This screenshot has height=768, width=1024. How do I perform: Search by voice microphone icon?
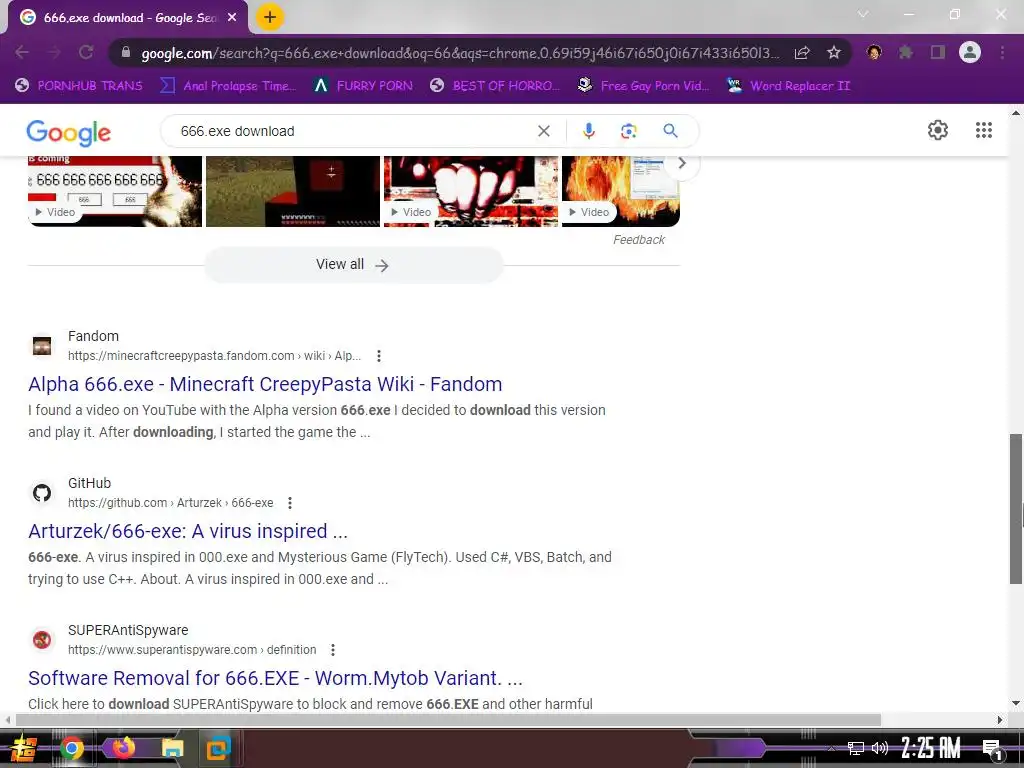(x=588, y=131)
